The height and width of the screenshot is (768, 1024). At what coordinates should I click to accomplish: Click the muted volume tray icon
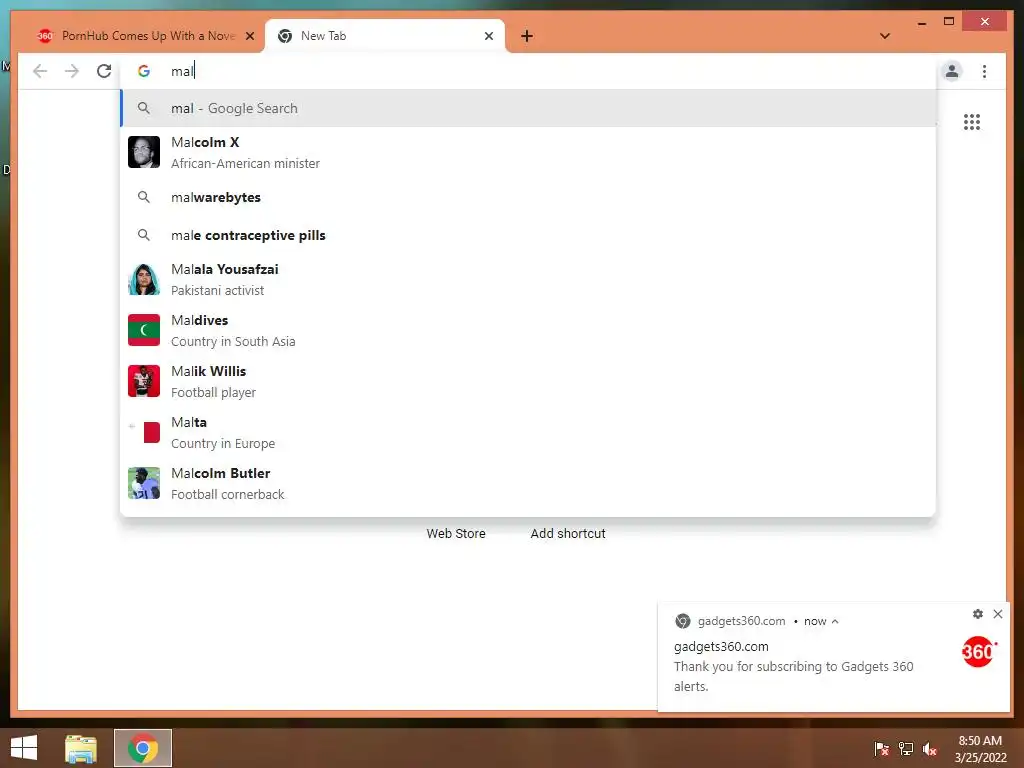coord(930,749)
